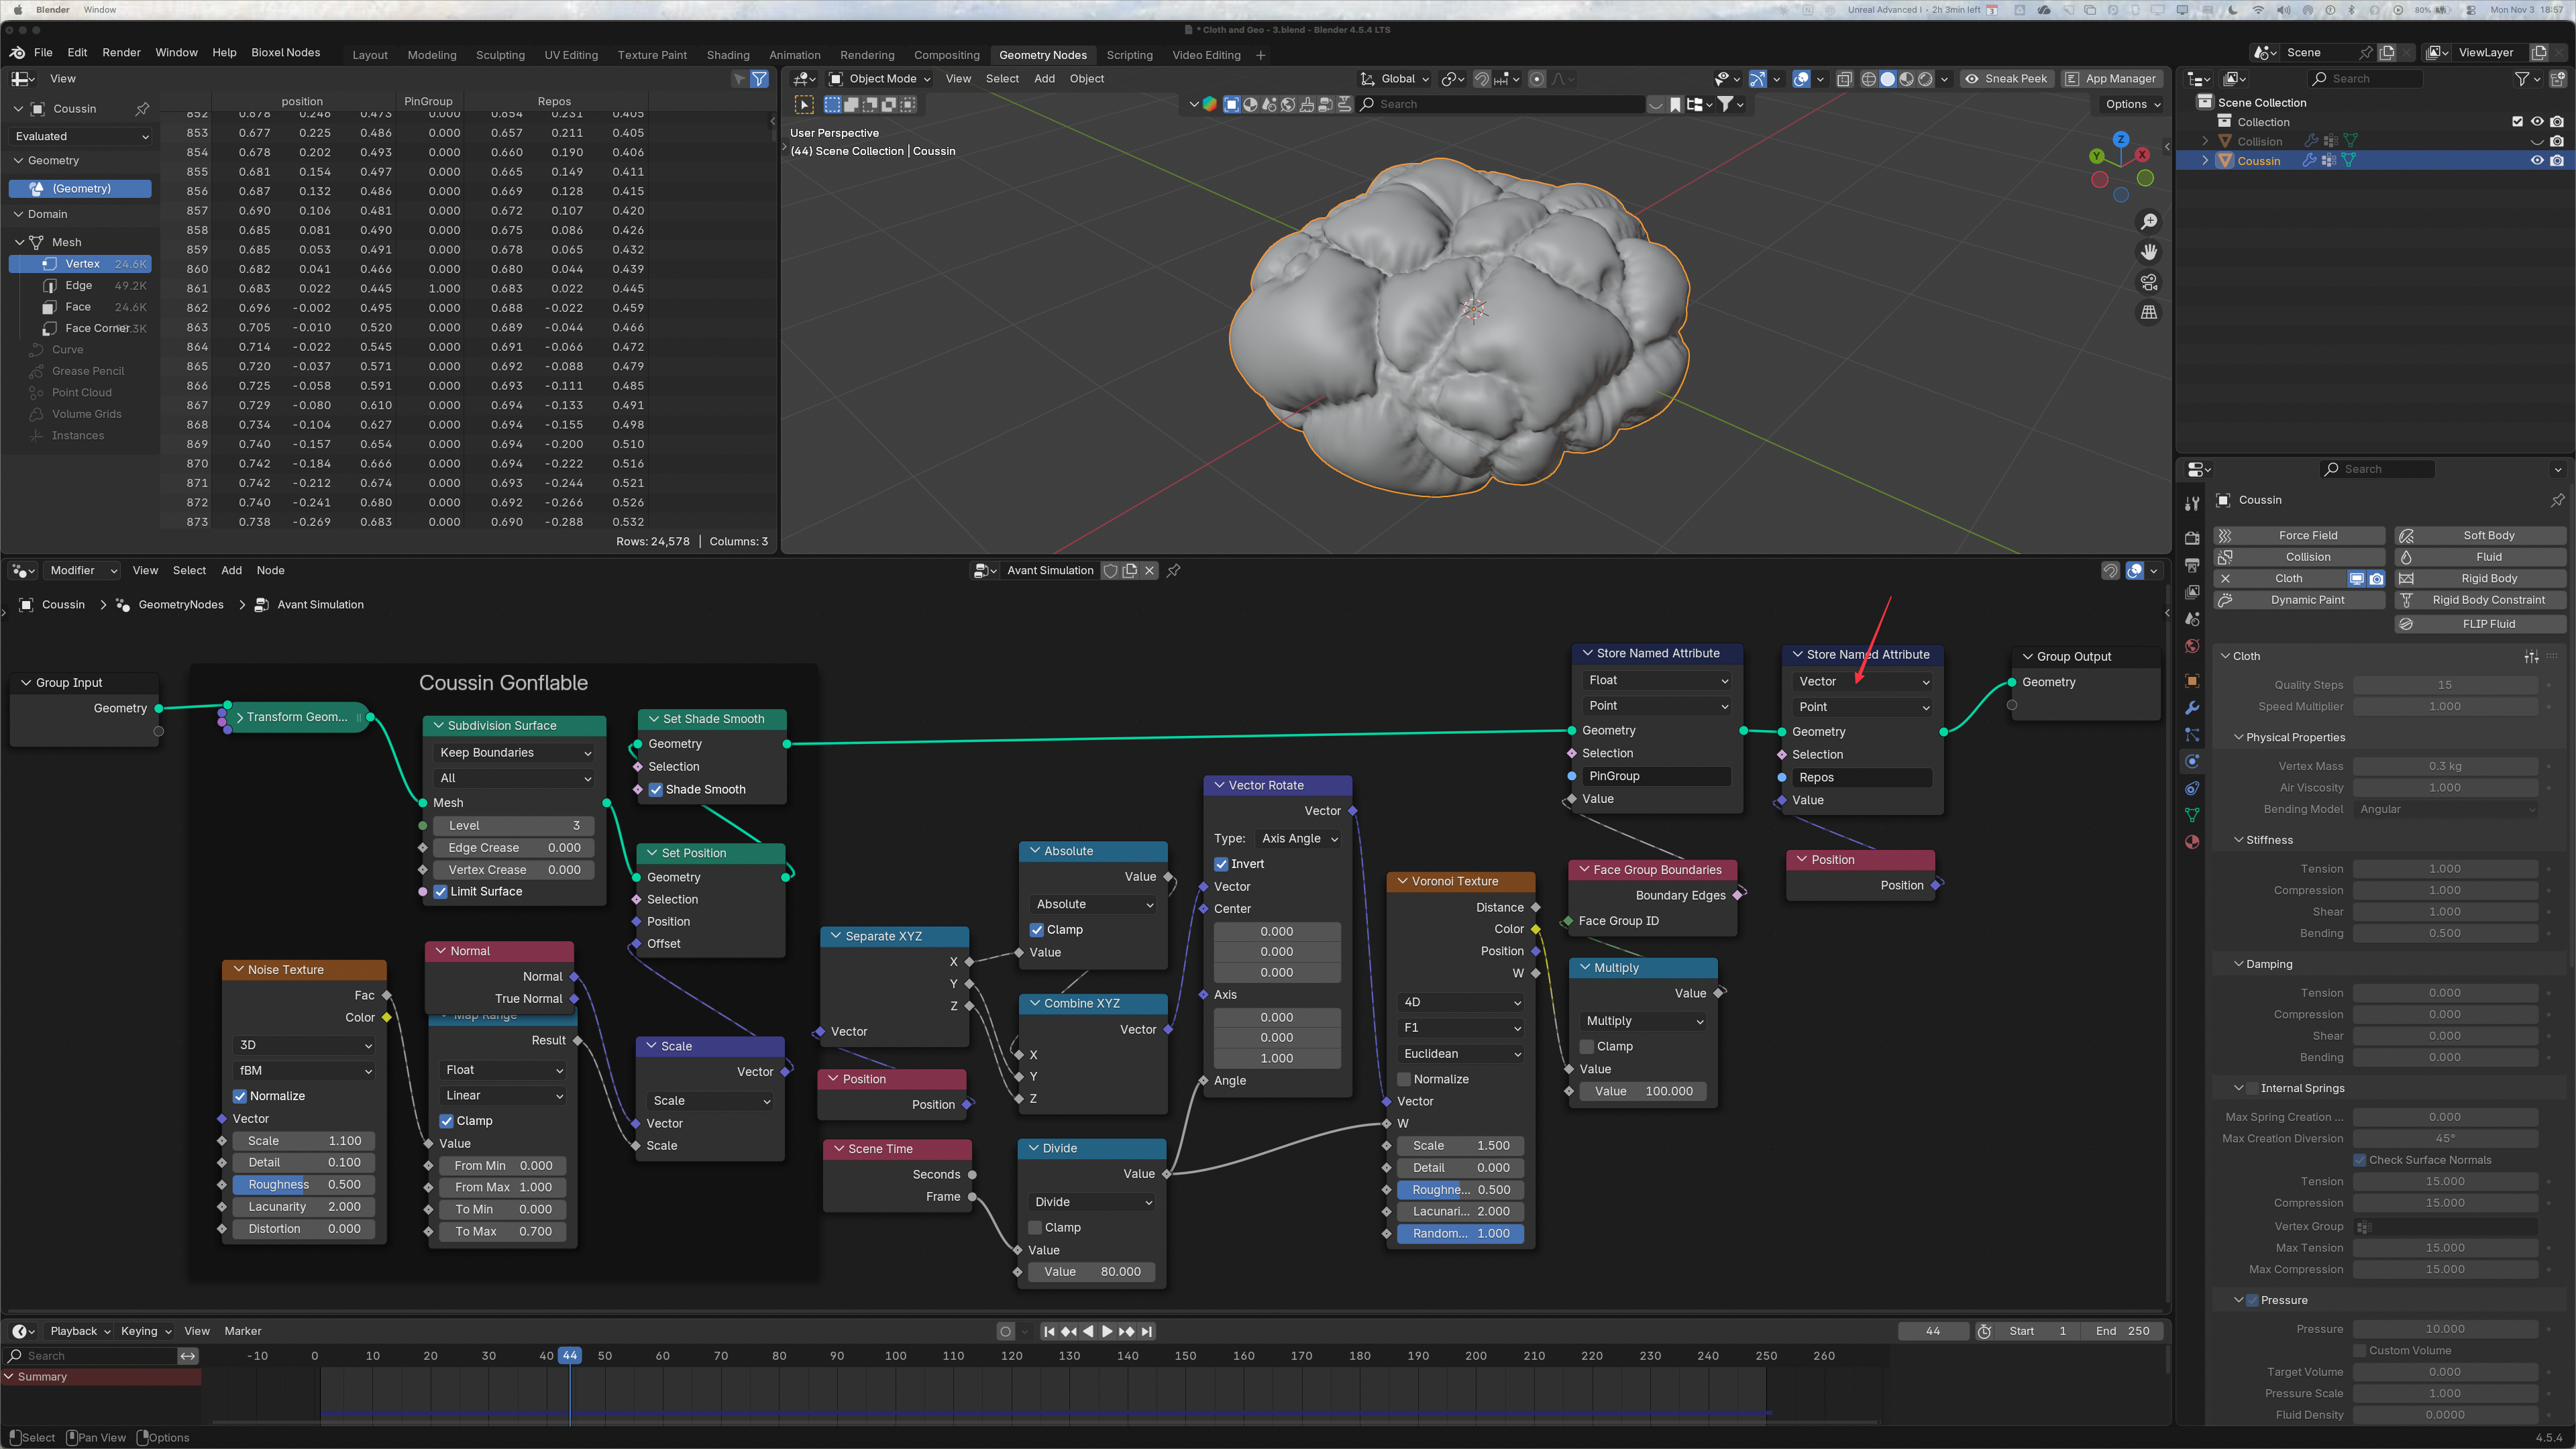Toggle Shade Smooth checkbox in node
Screen dimensions: 2576x1449
pos(656,790)
